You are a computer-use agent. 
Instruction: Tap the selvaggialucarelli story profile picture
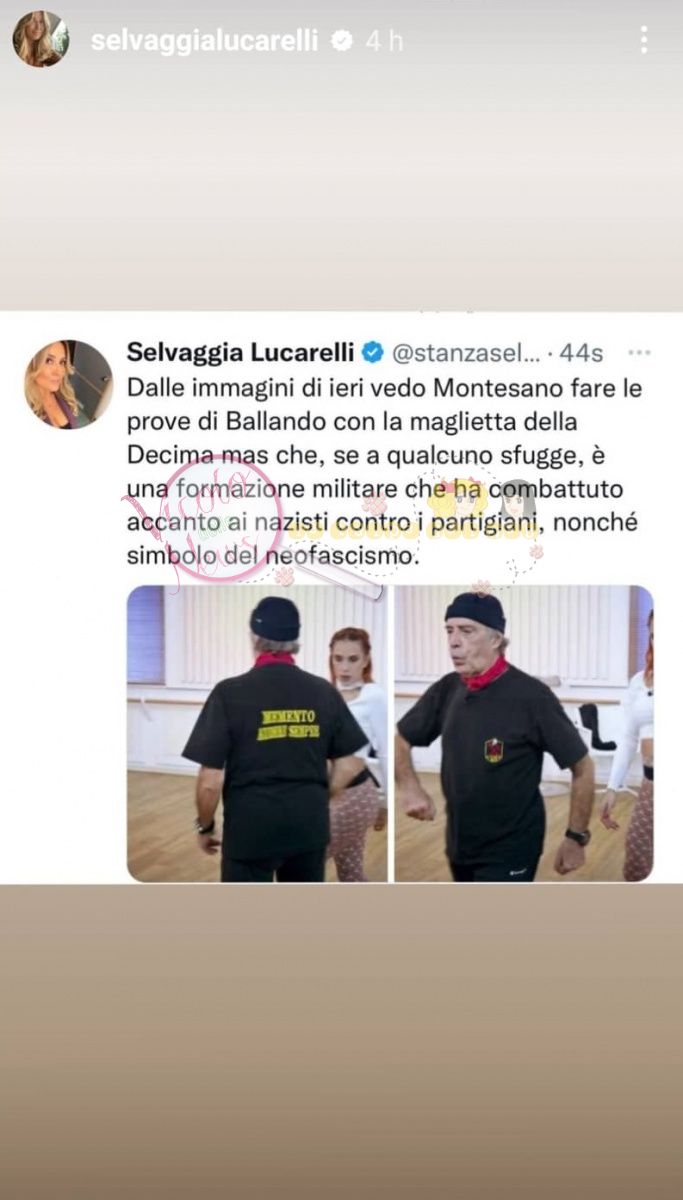(41, 40)
